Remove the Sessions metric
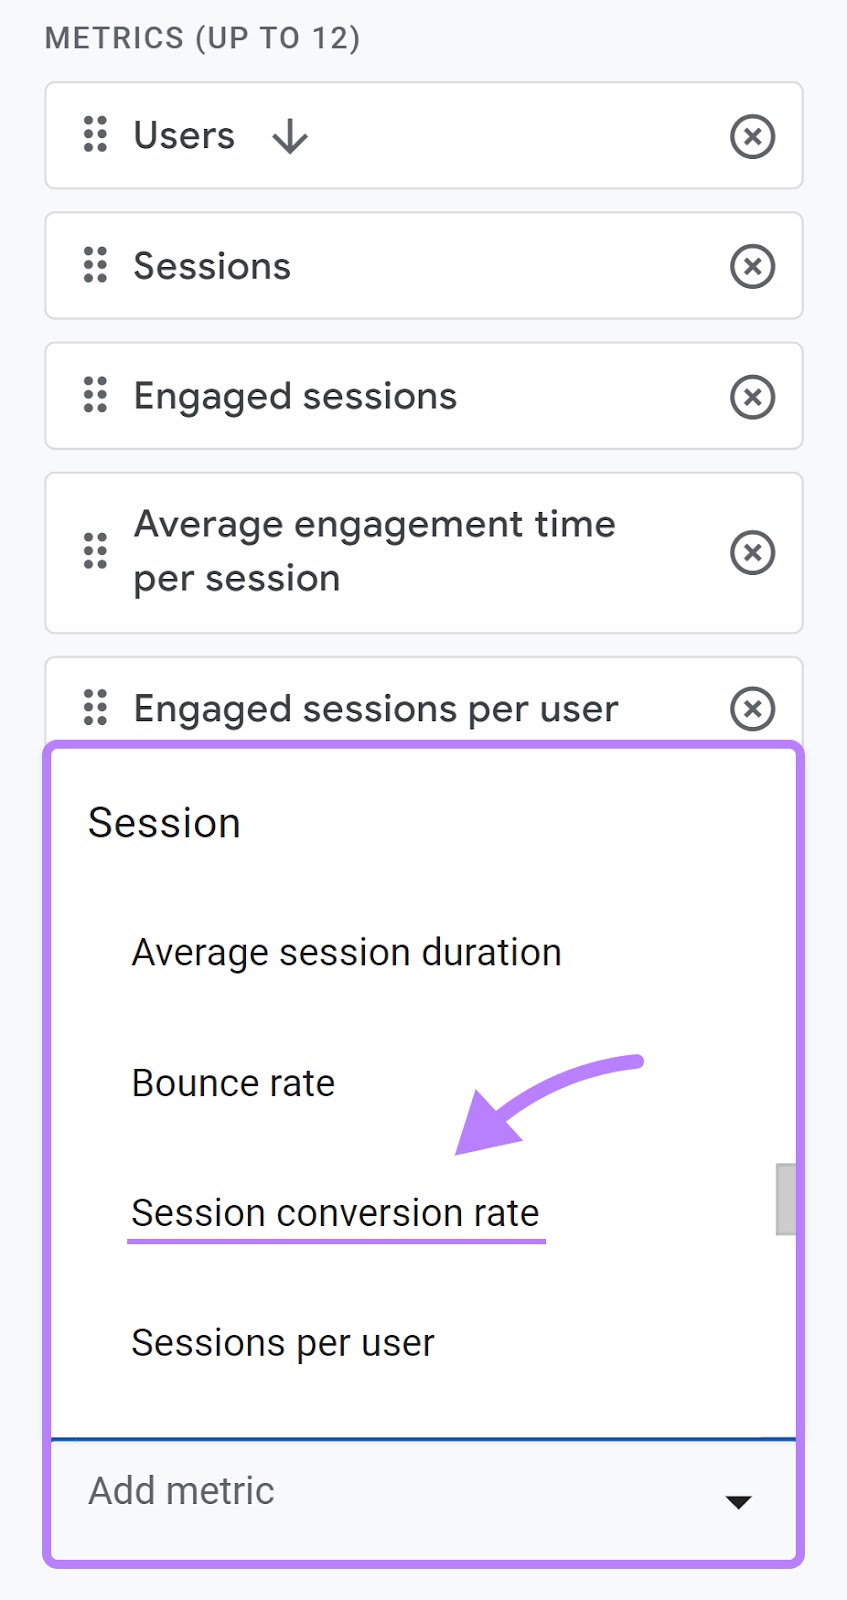 pyautogui.click(x=752, y=266)
